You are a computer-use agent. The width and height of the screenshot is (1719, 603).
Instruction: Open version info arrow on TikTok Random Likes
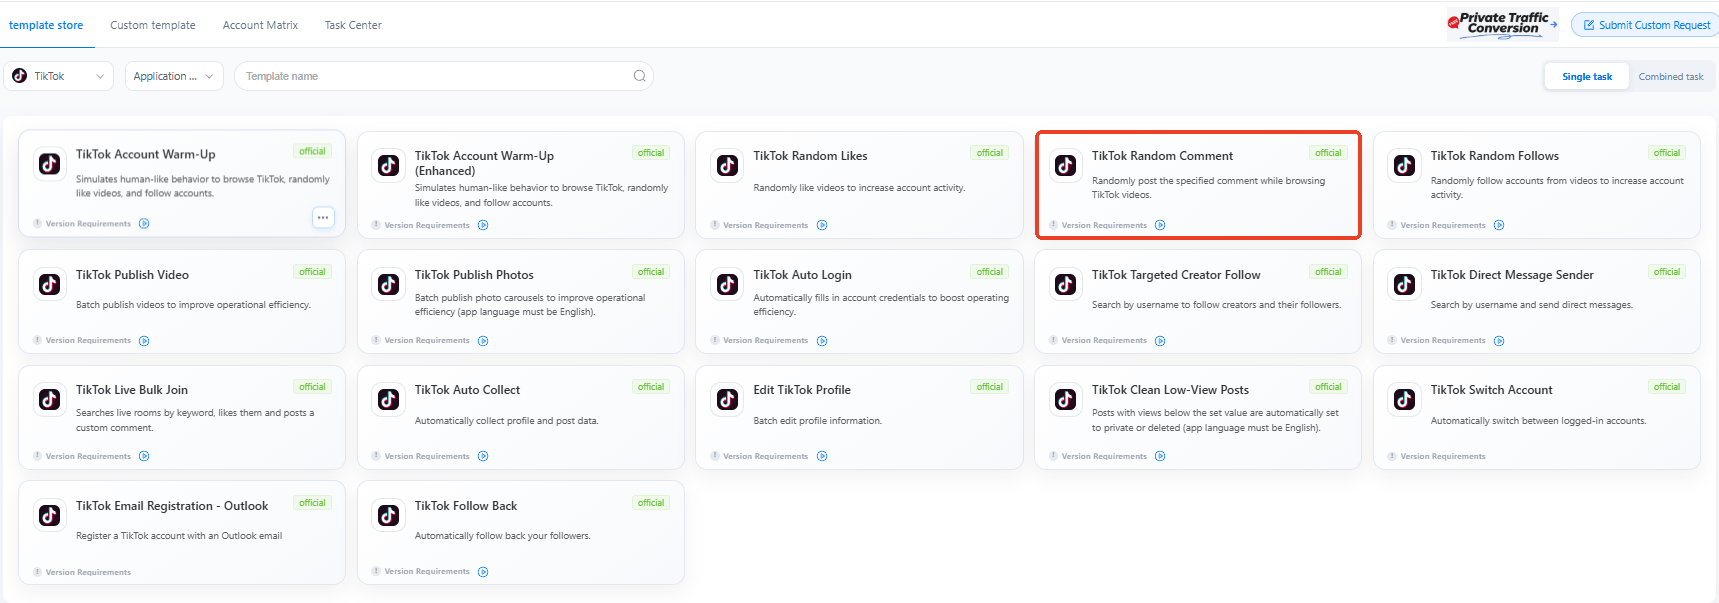[822, 225]
